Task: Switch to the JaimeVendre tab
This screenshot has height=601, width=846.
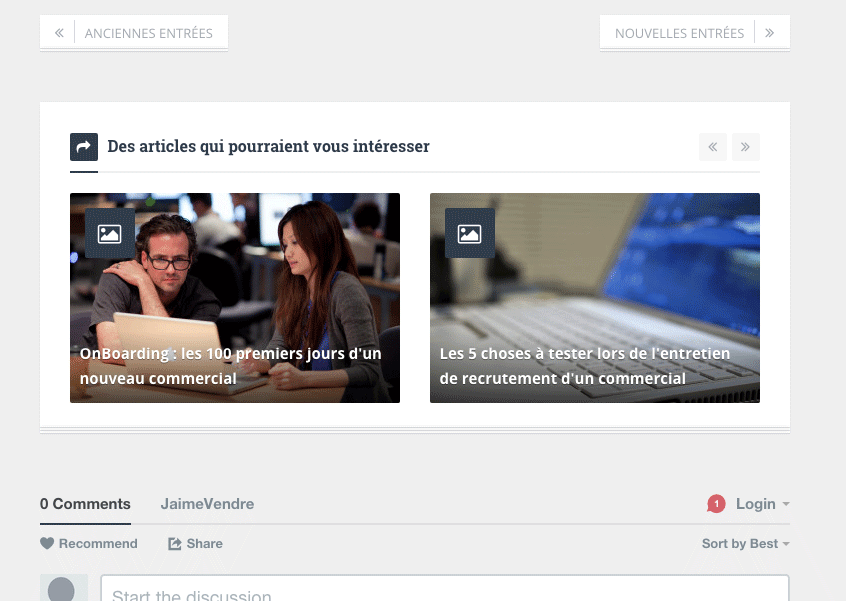Action: pos(207,504)
